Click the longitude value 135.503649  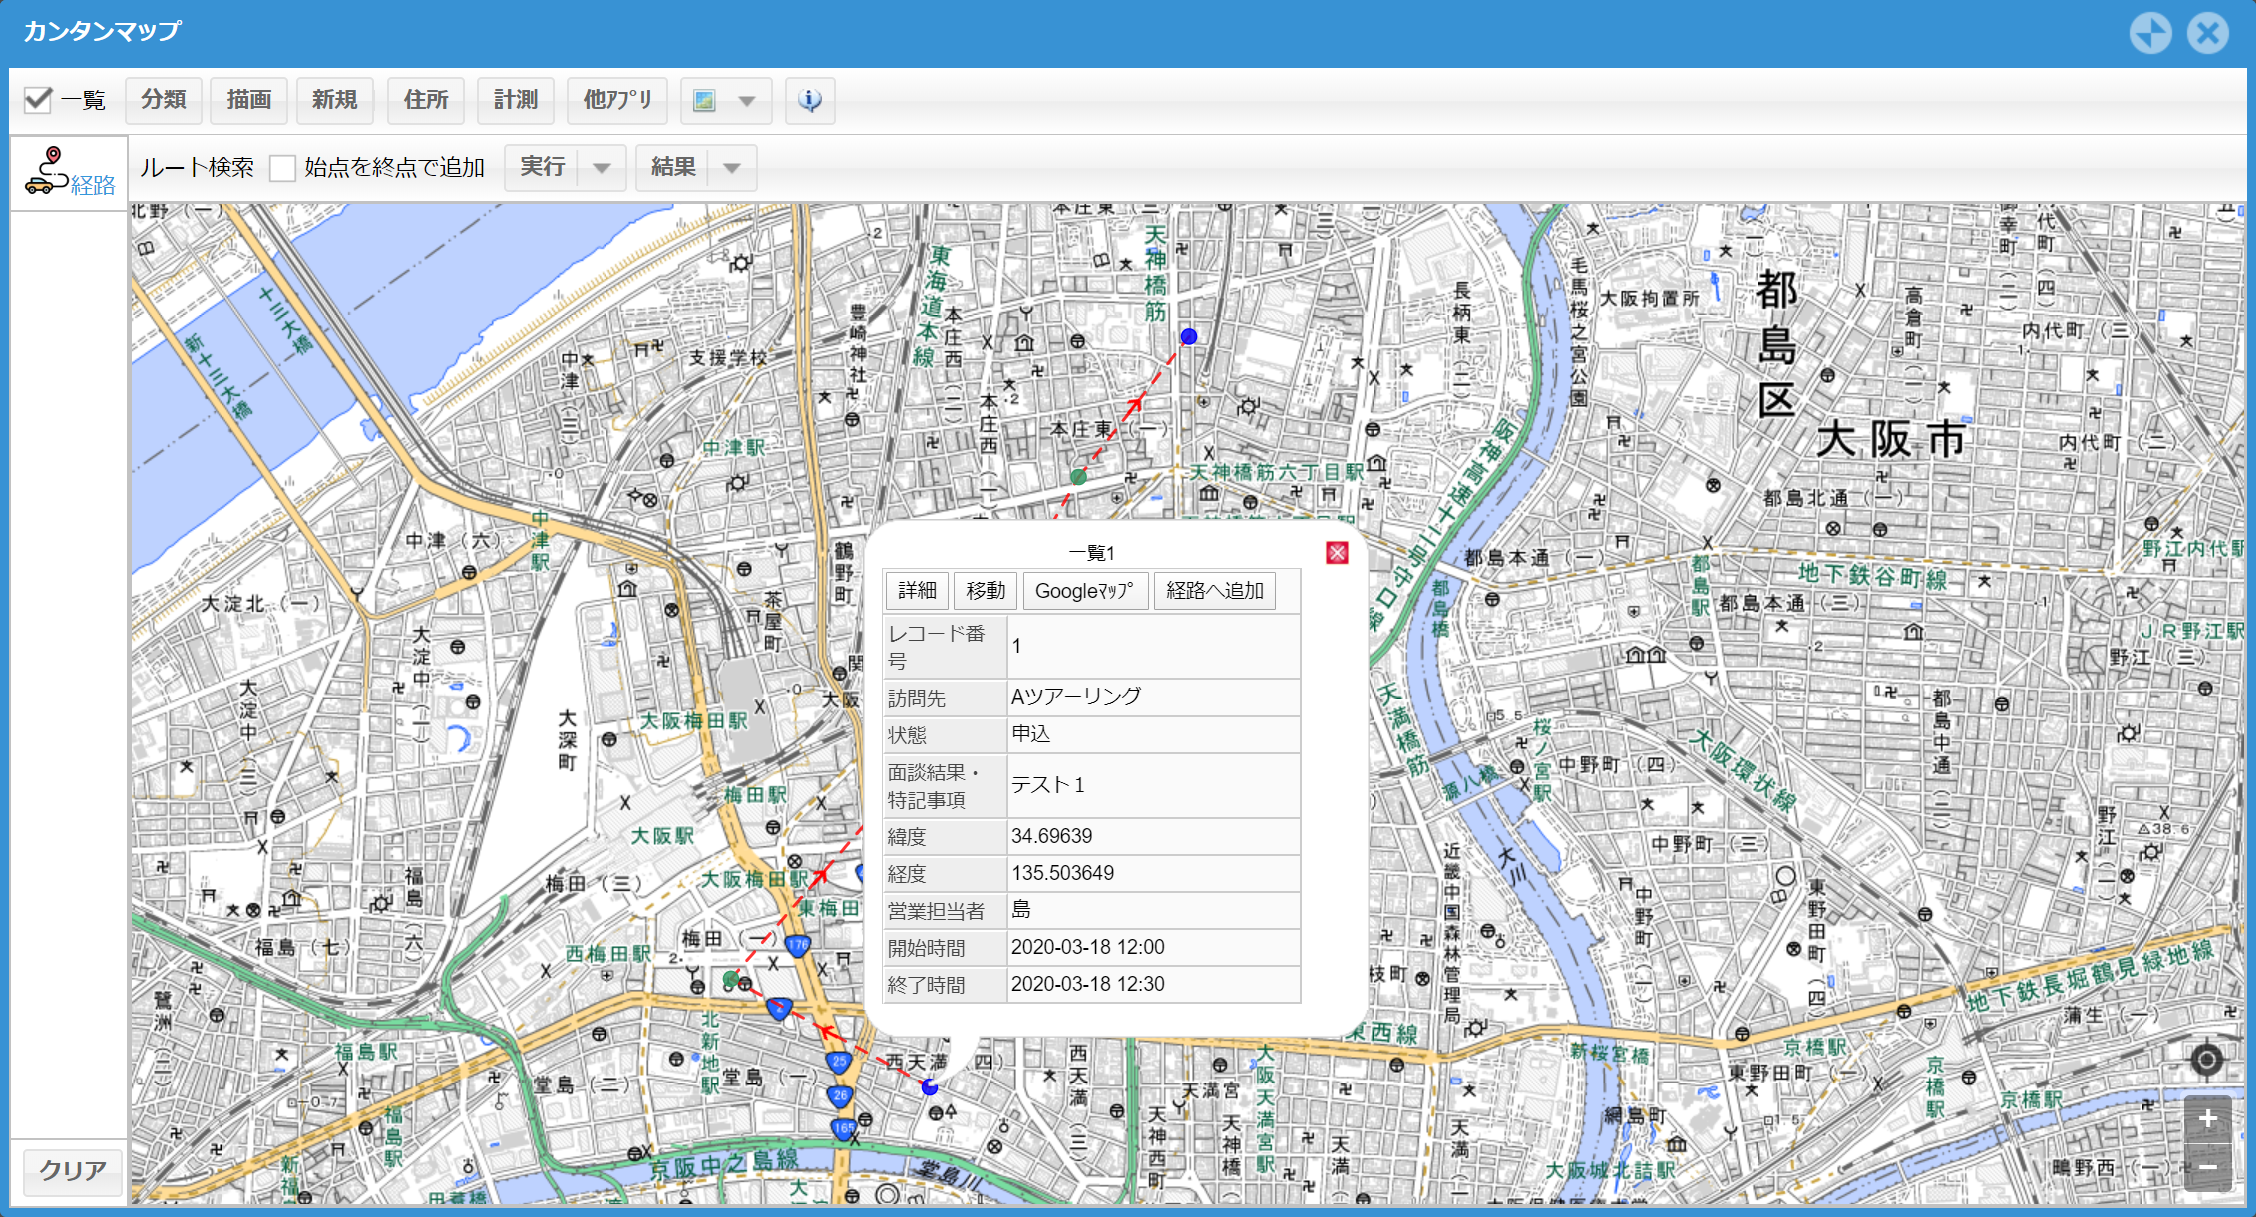pyautogui.click(x=1063, y=873)
